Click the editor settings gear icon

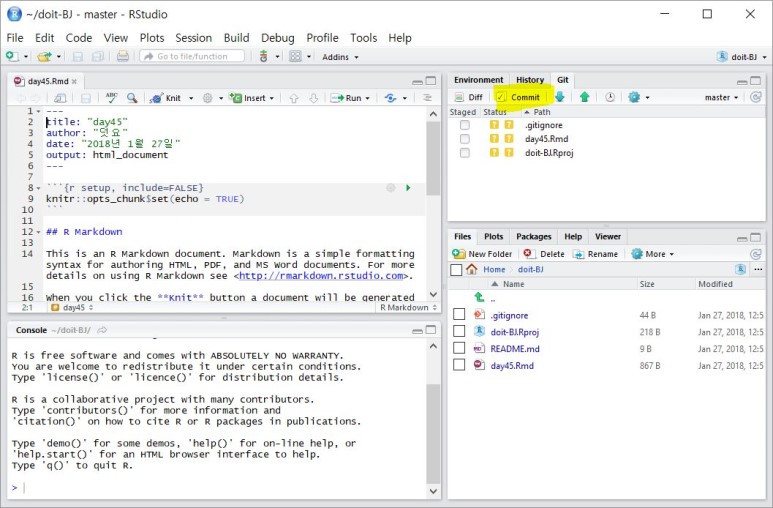[x=208, y=98]
